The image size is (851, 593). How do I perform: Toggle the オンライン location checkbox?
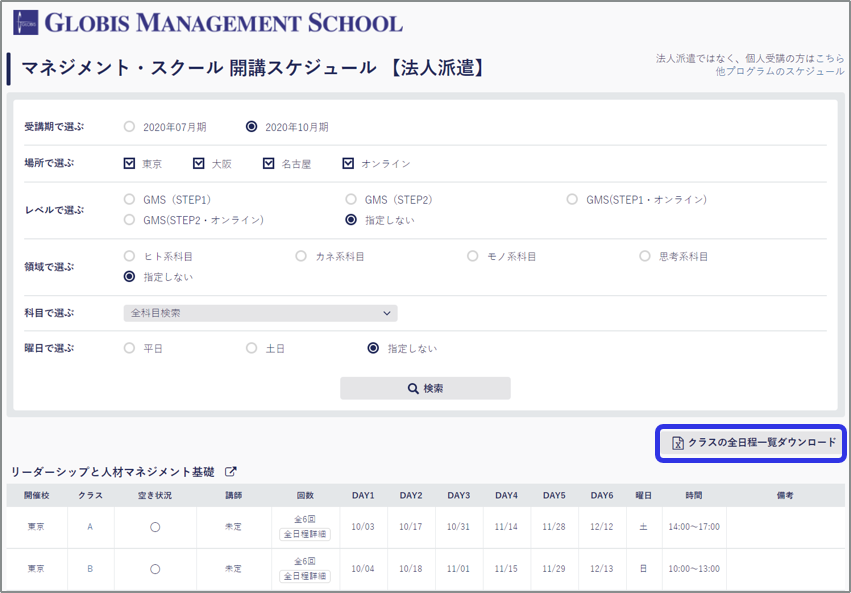[348, 163]
